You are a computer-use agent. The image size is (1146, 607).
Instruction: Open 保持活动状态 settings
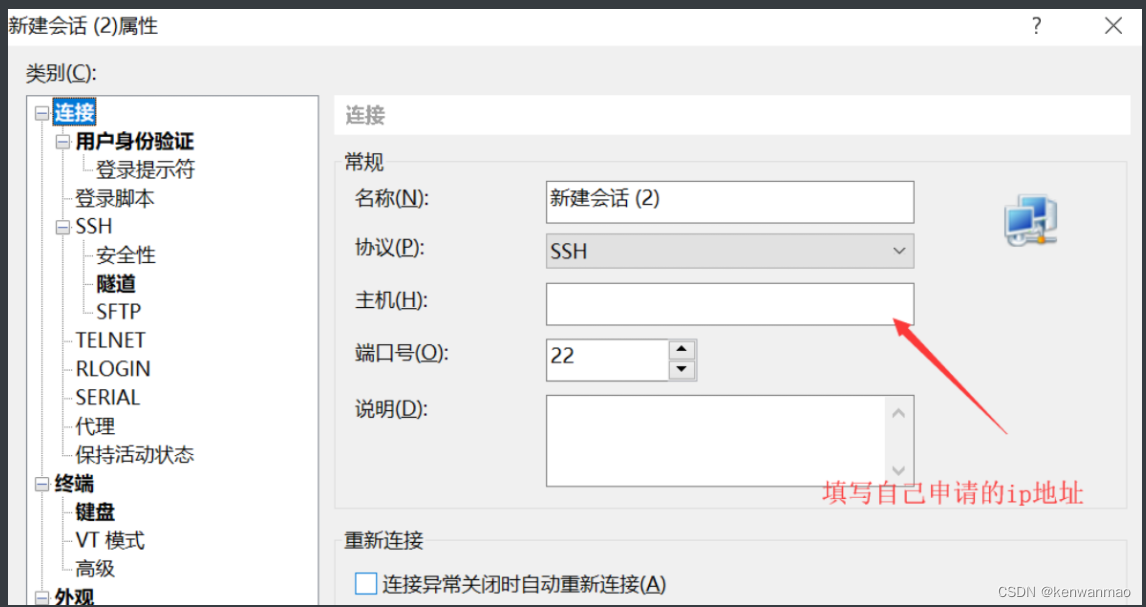click(134, 455)
